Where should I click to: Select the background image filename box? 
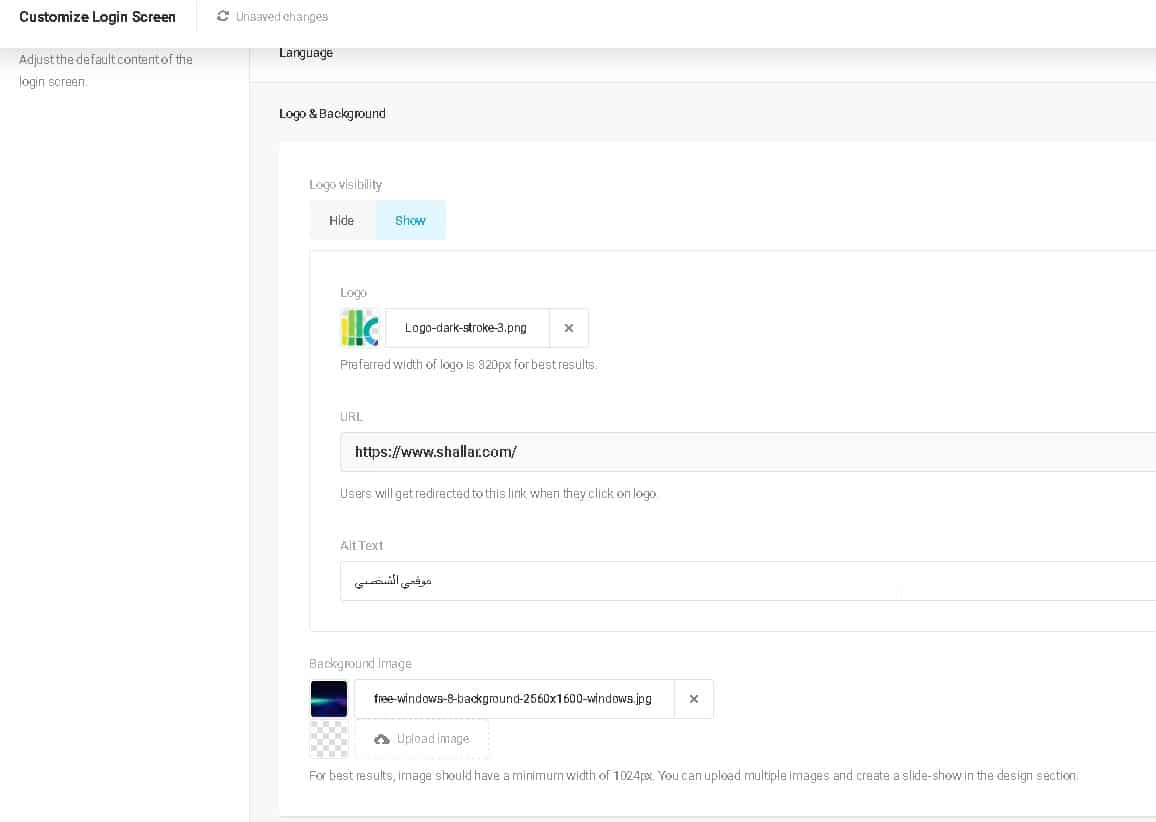click(x=513, y=699)
